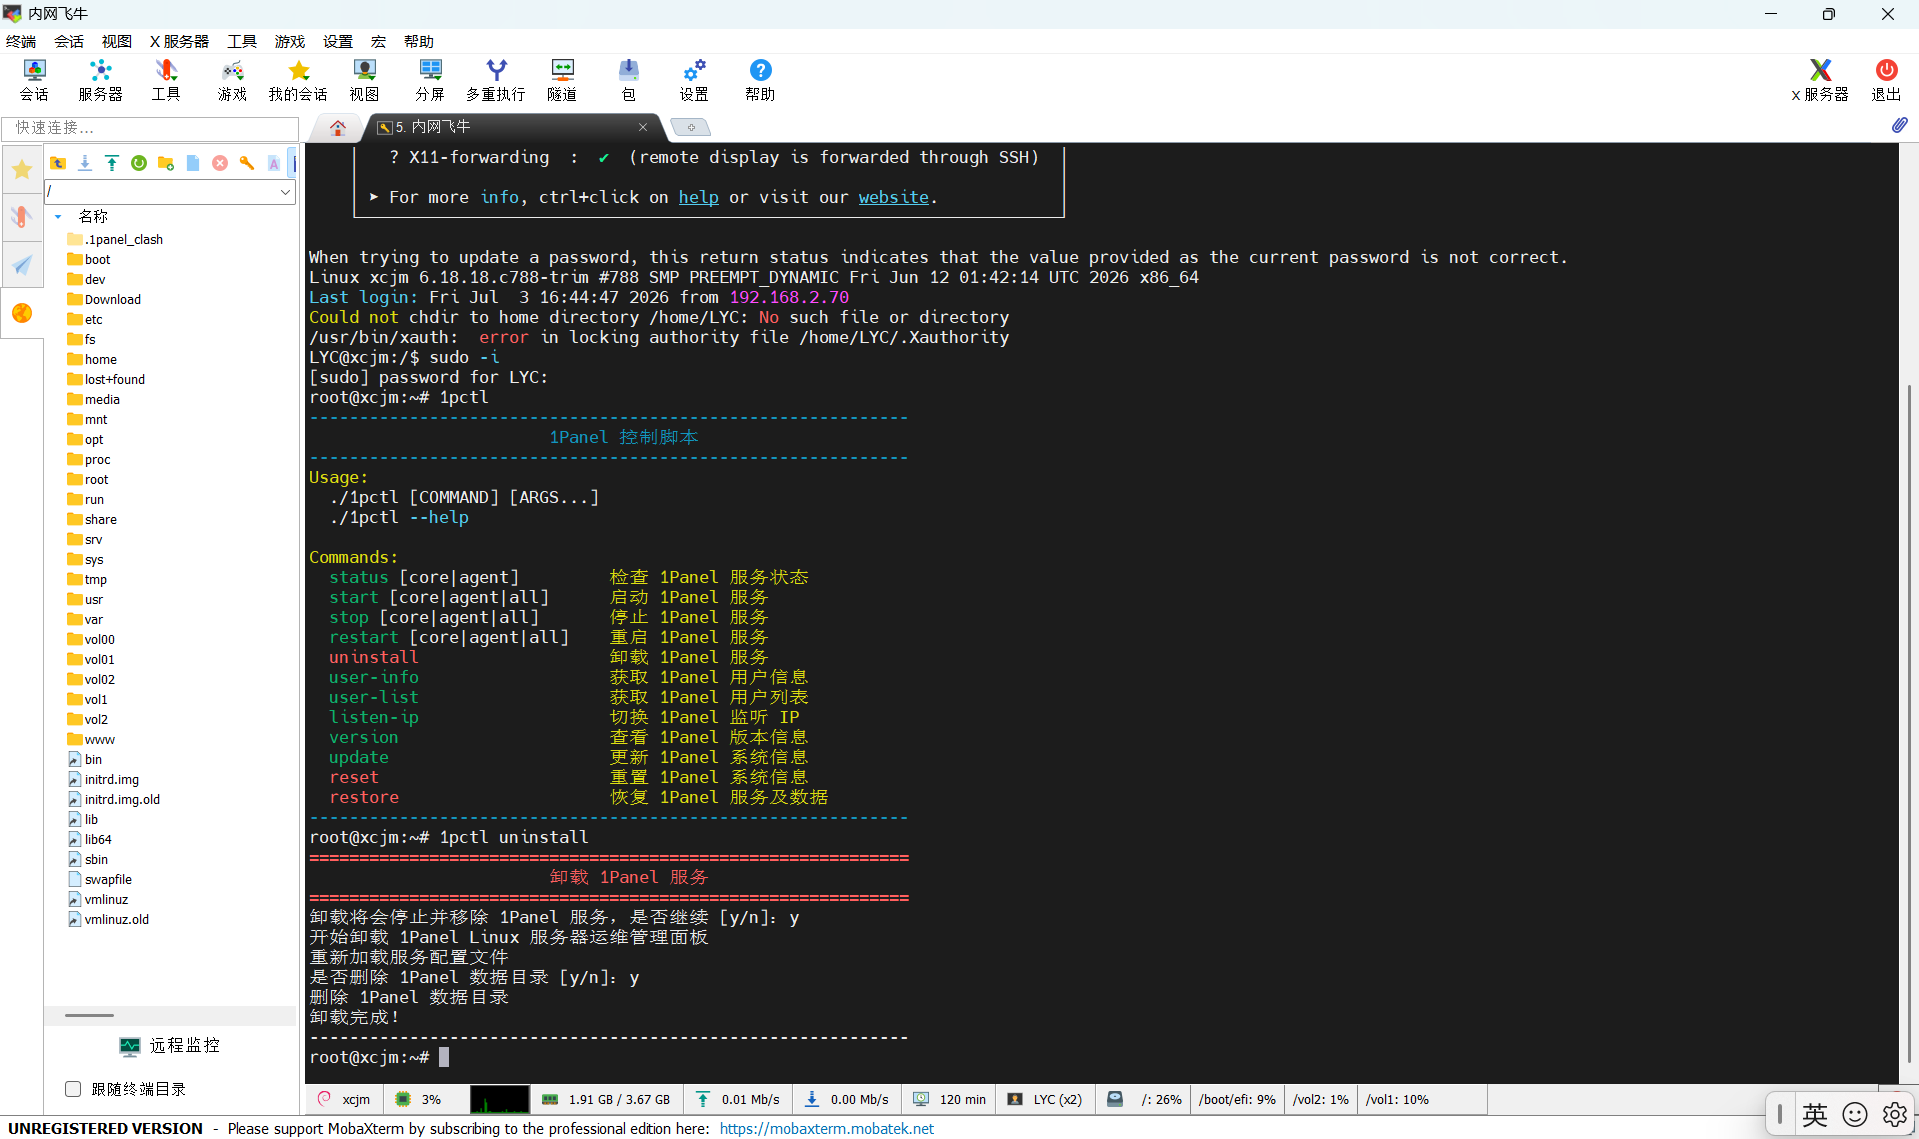Open the orange Sftp sidebar tab
This screenshot has height=1139, width=1919.
pyautogui.click(x=22, y=313)
